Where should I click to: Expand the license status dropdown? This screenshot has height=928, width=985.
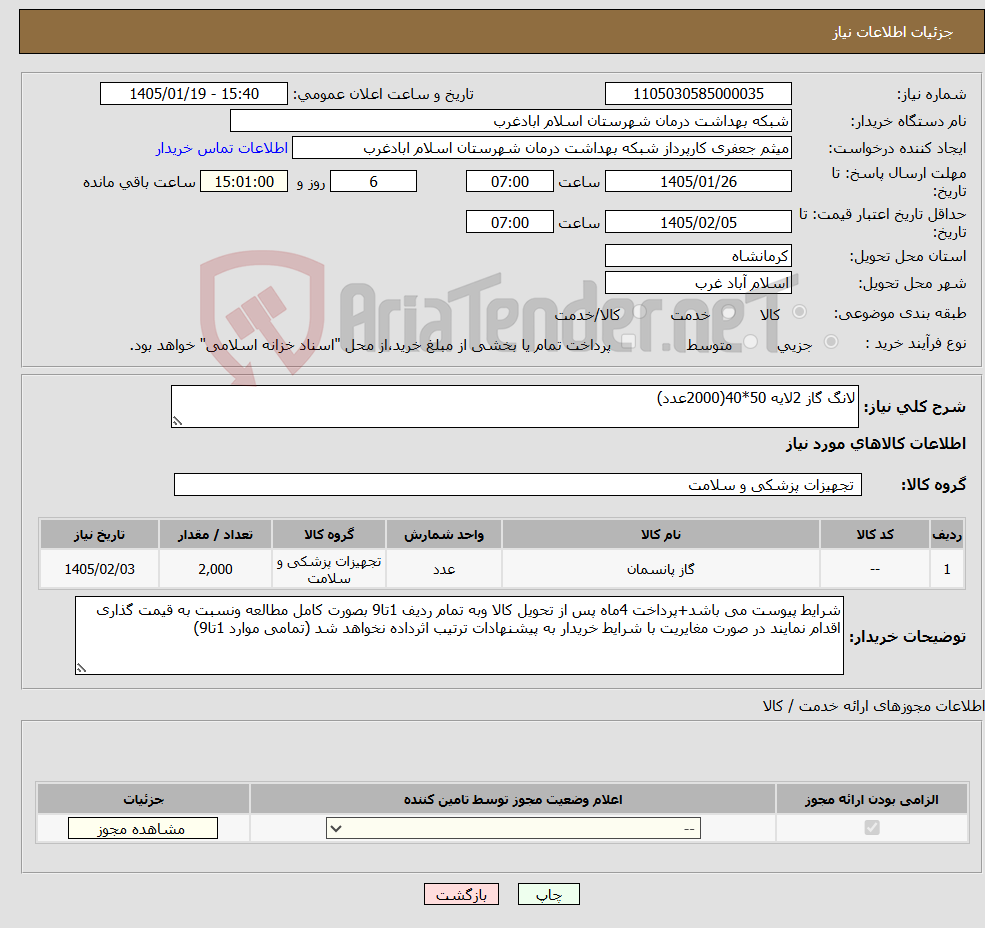click(513, 828)
